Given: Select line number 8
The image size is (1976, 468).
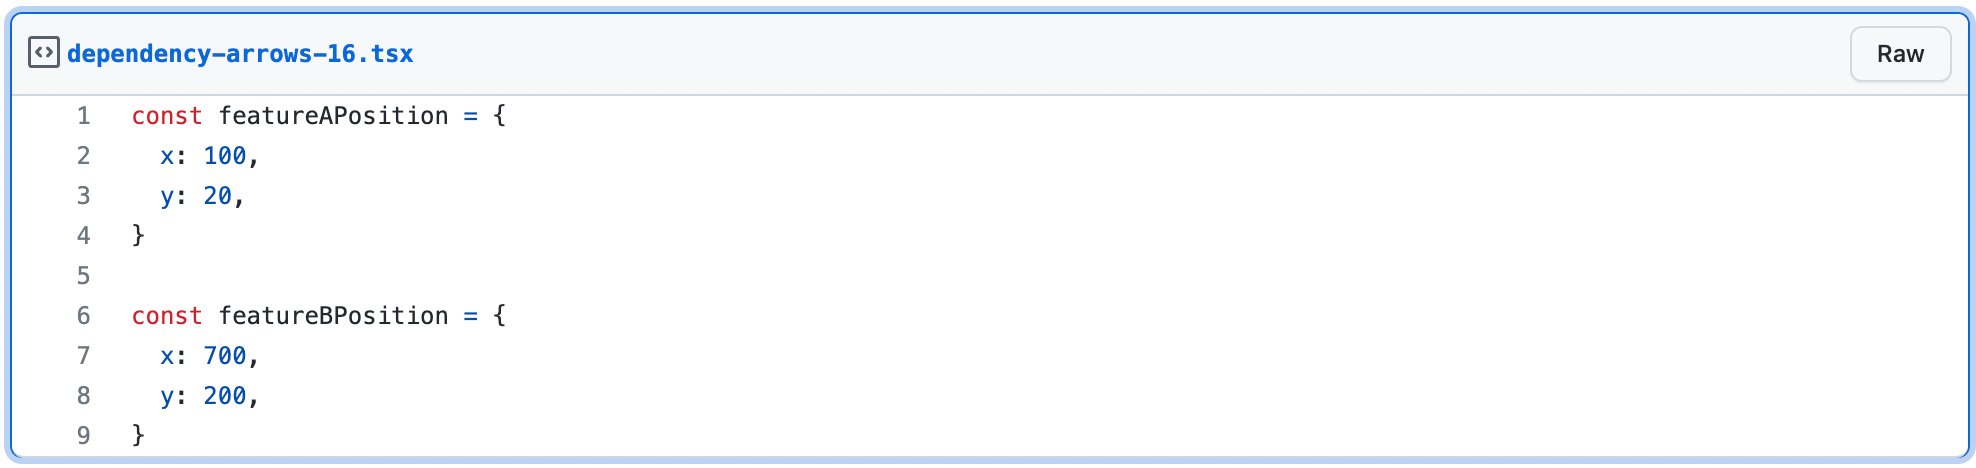Looking at the screenshot, I should 84,396.
